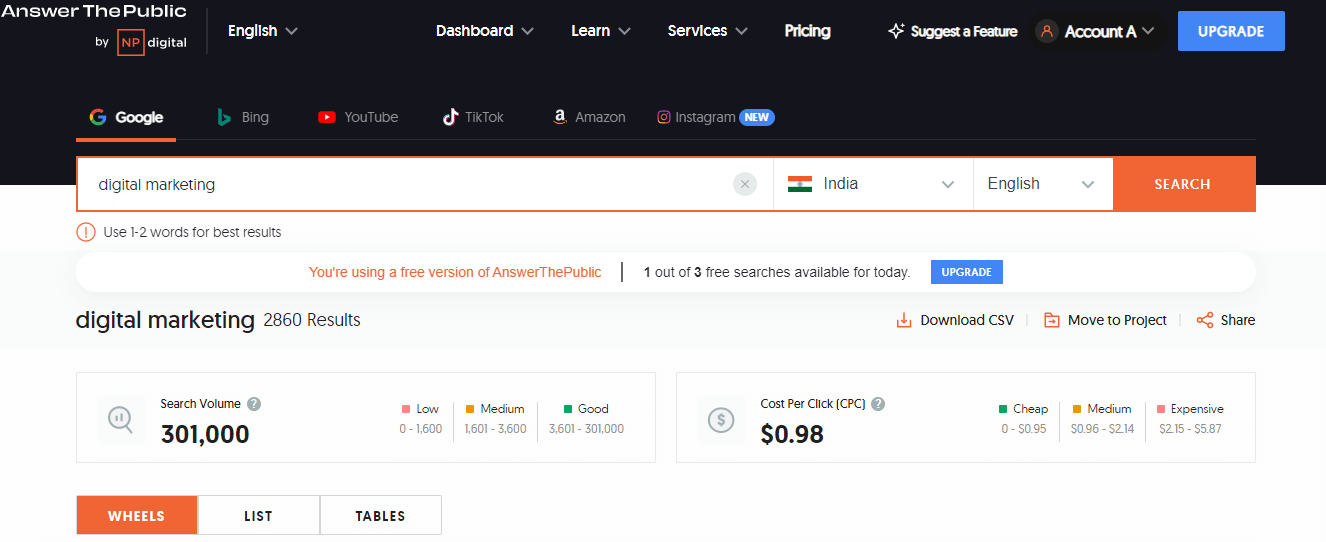Click the top-right UPGRADE button
Viewport: 1326px width, 542px height.
pos(1231,31)
